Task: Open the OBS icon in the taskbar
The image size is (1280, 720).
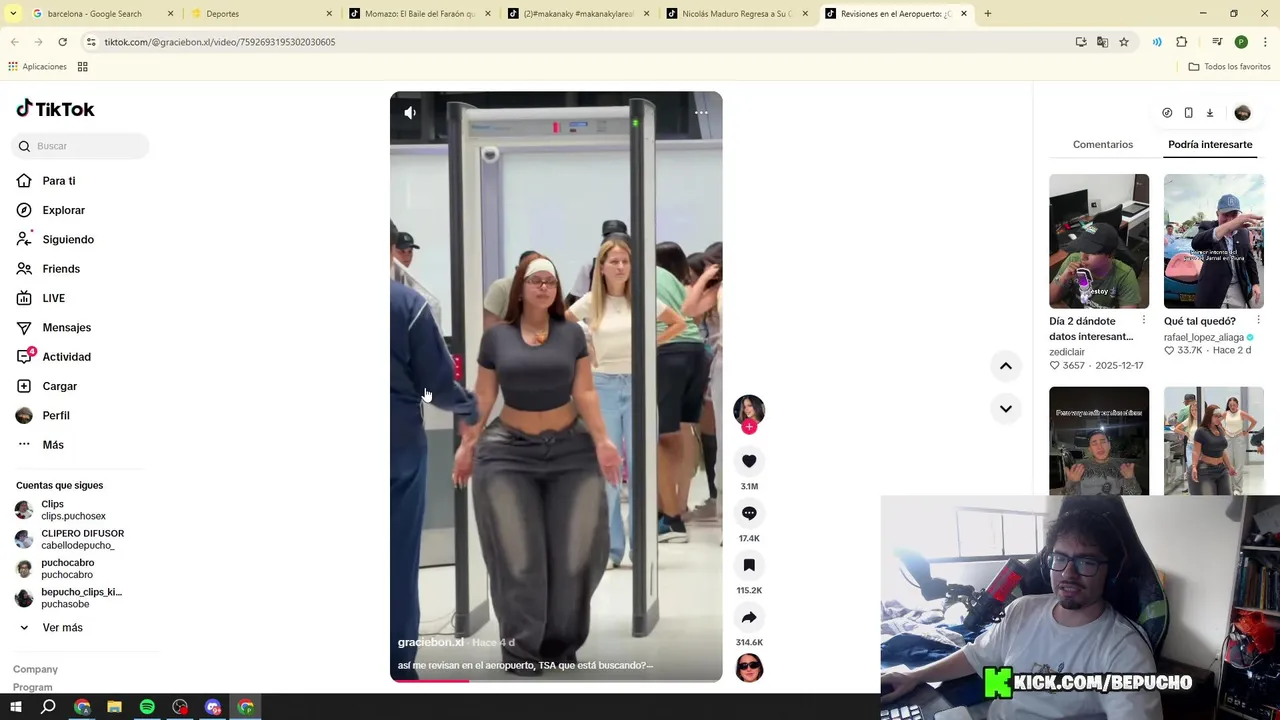Action: (180, 707)
